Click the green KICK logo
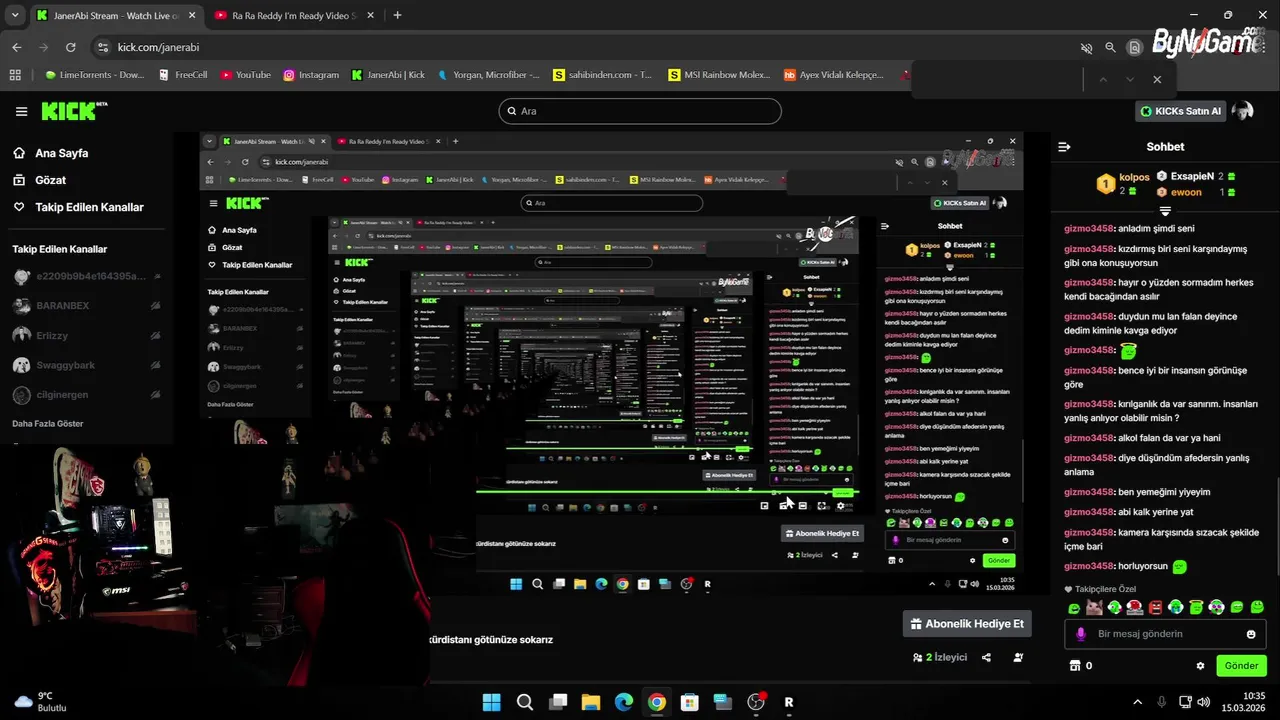1280x720 pixels. click(74, 111)
